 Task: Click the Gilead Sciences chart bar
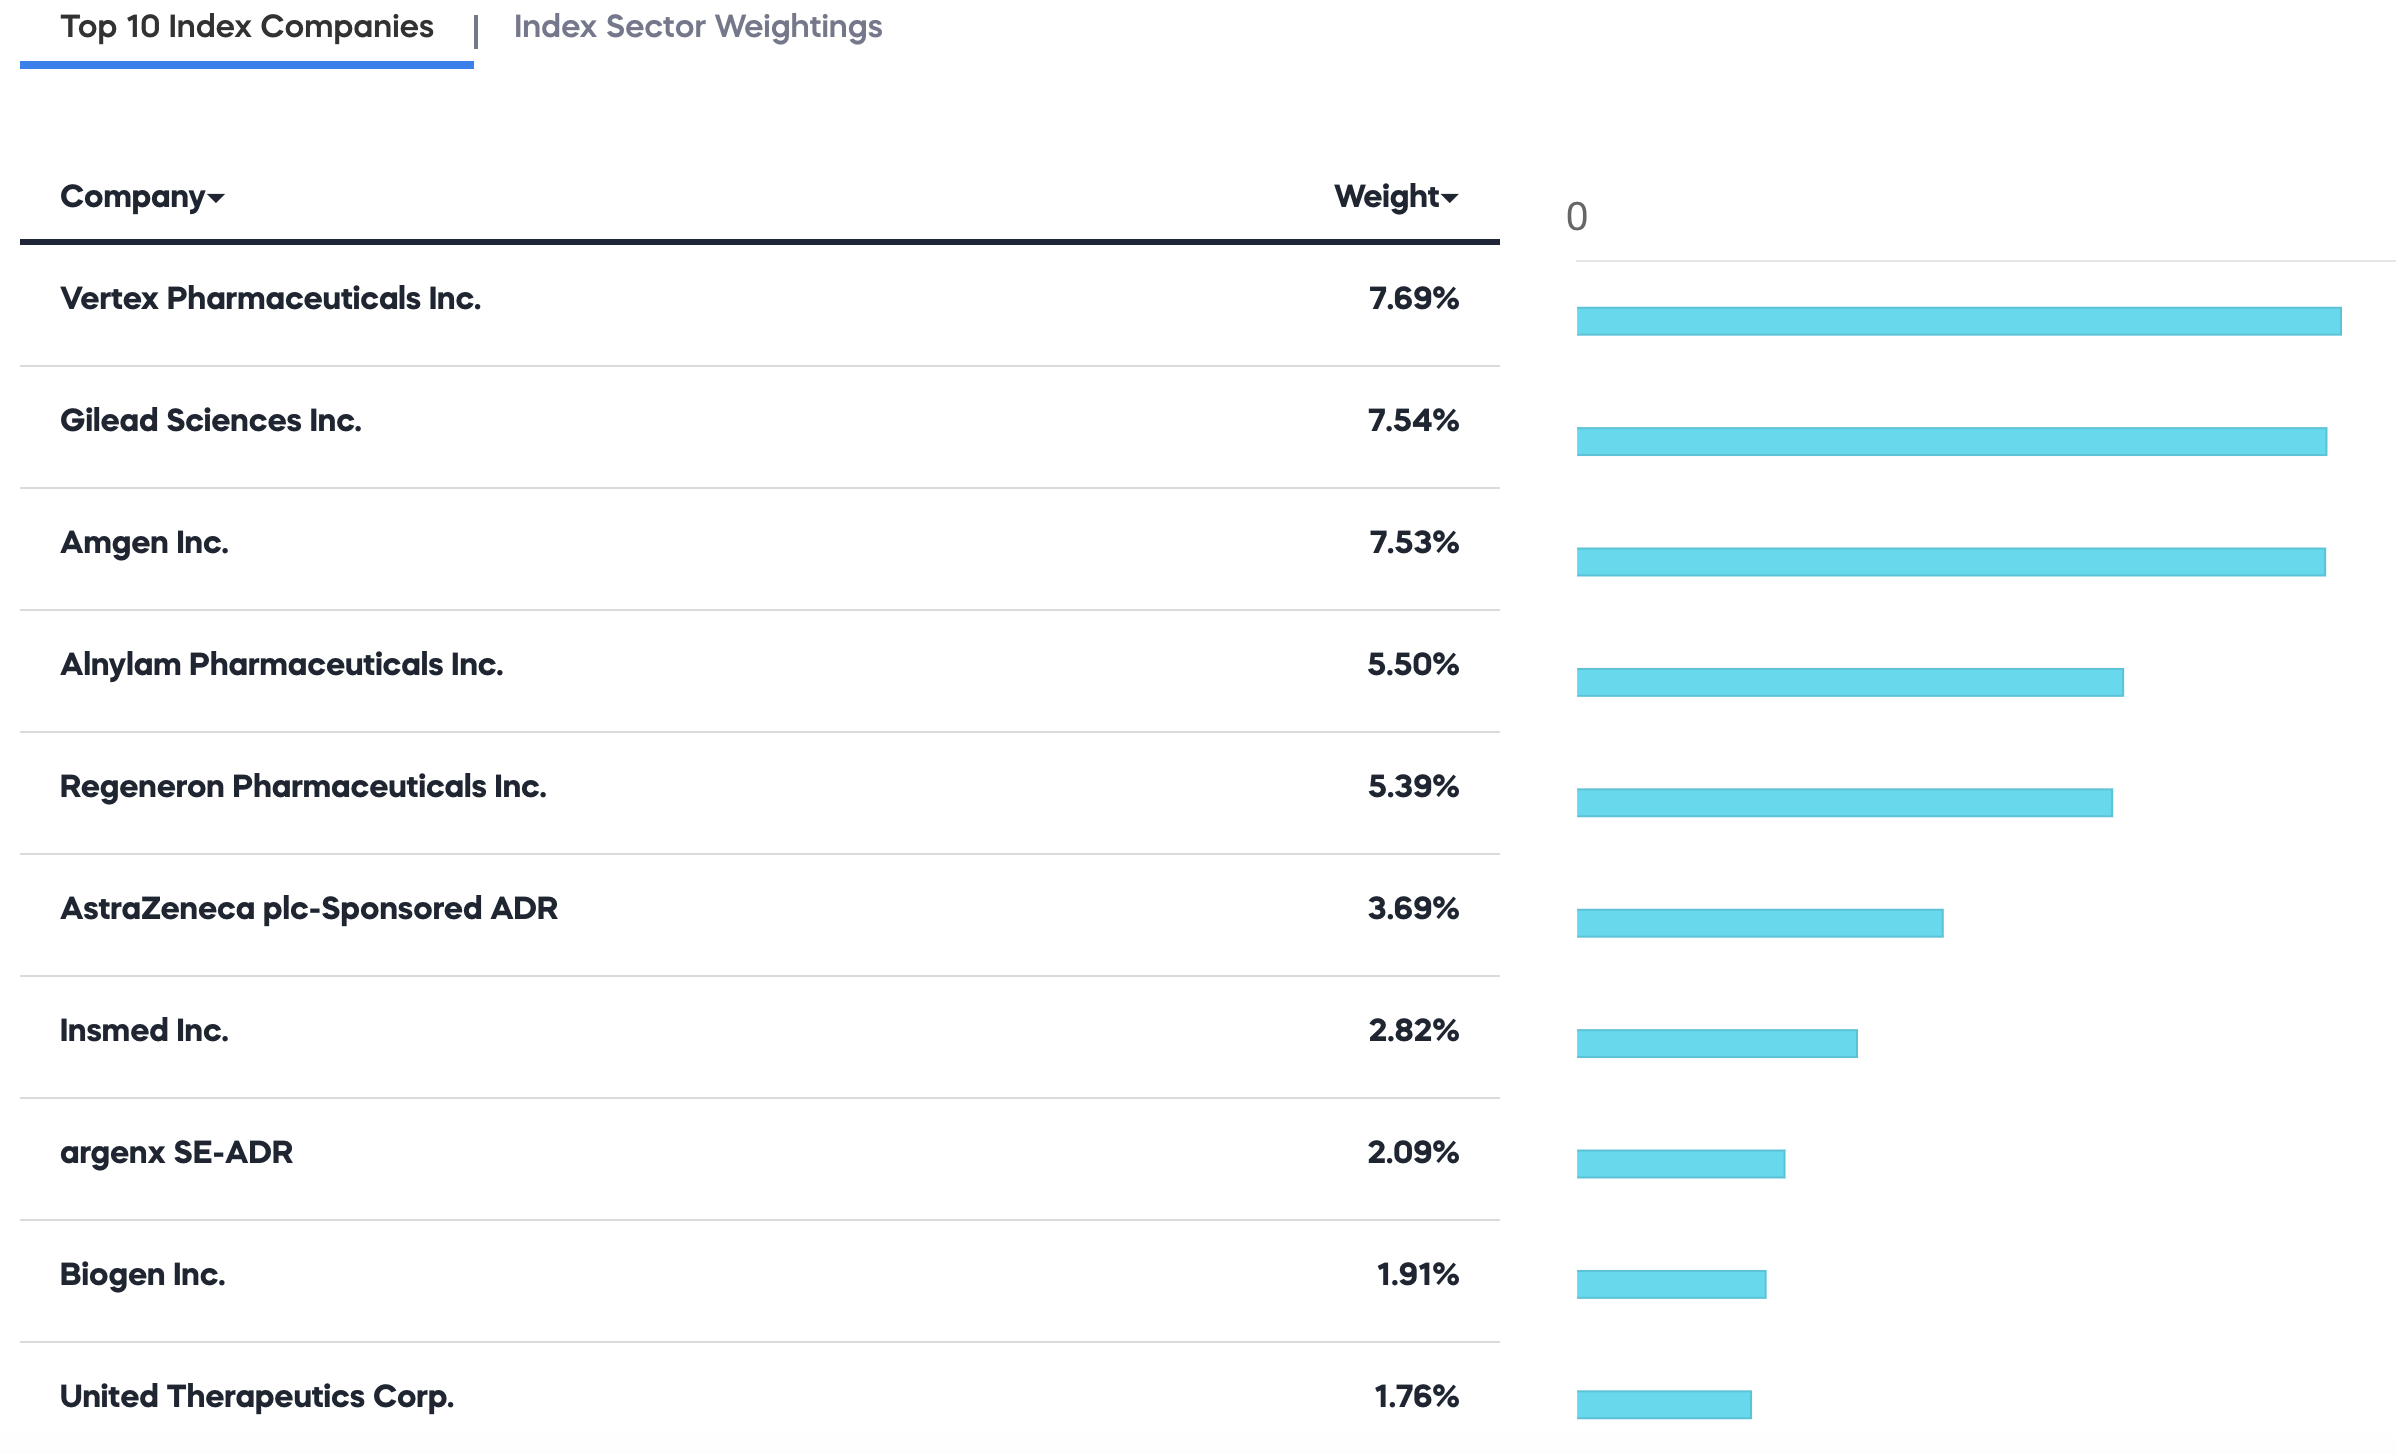pos(1951,441)
